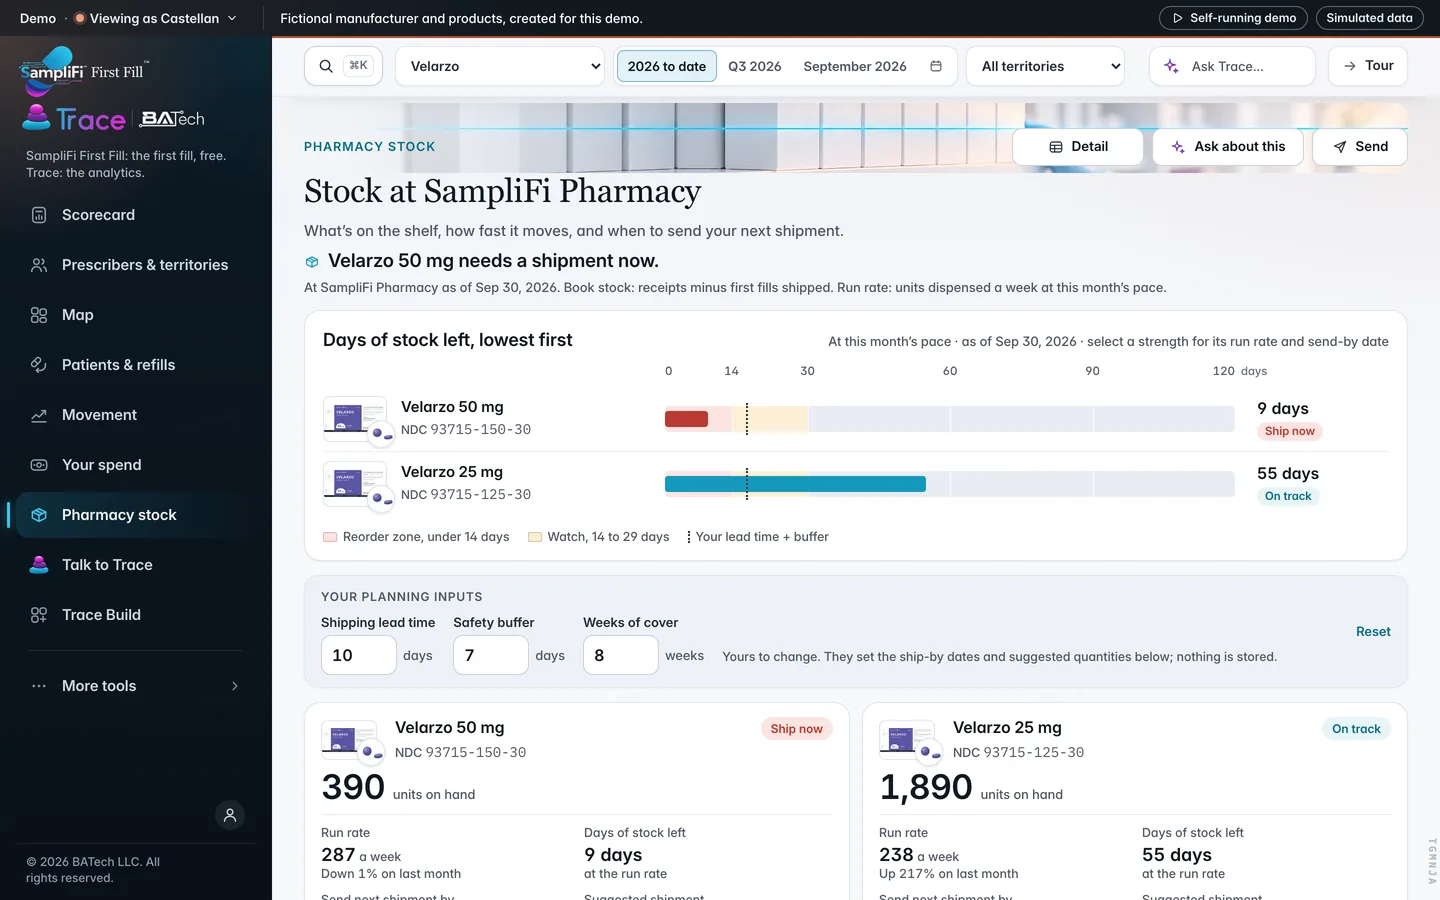Select the September 2026 period
1440x900 pixels.
pyautogui.click(x=855, y=66)
